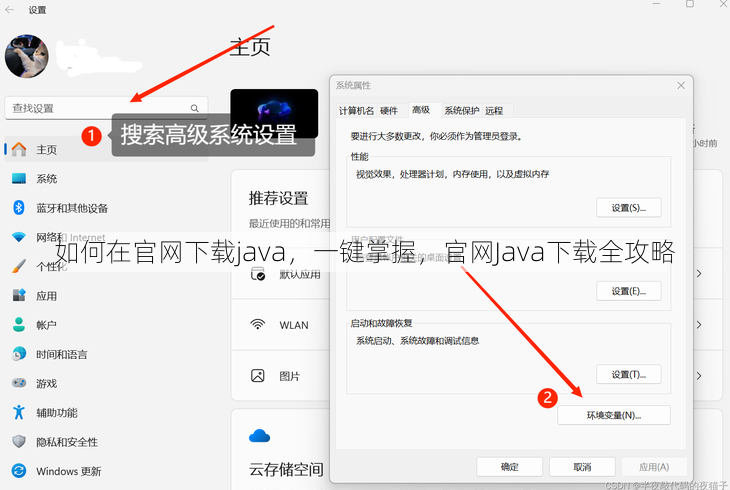Confirm with 确定 button

pyautogui.click(x=510, y=467)
